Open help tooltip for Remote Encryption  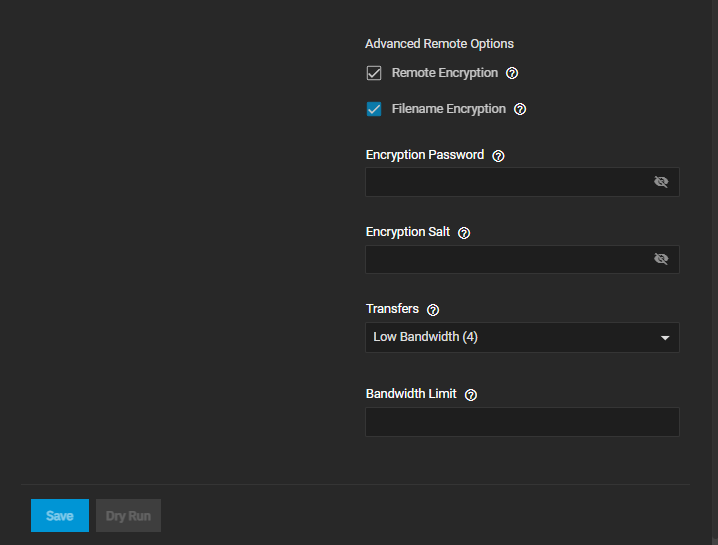[512, 73]
